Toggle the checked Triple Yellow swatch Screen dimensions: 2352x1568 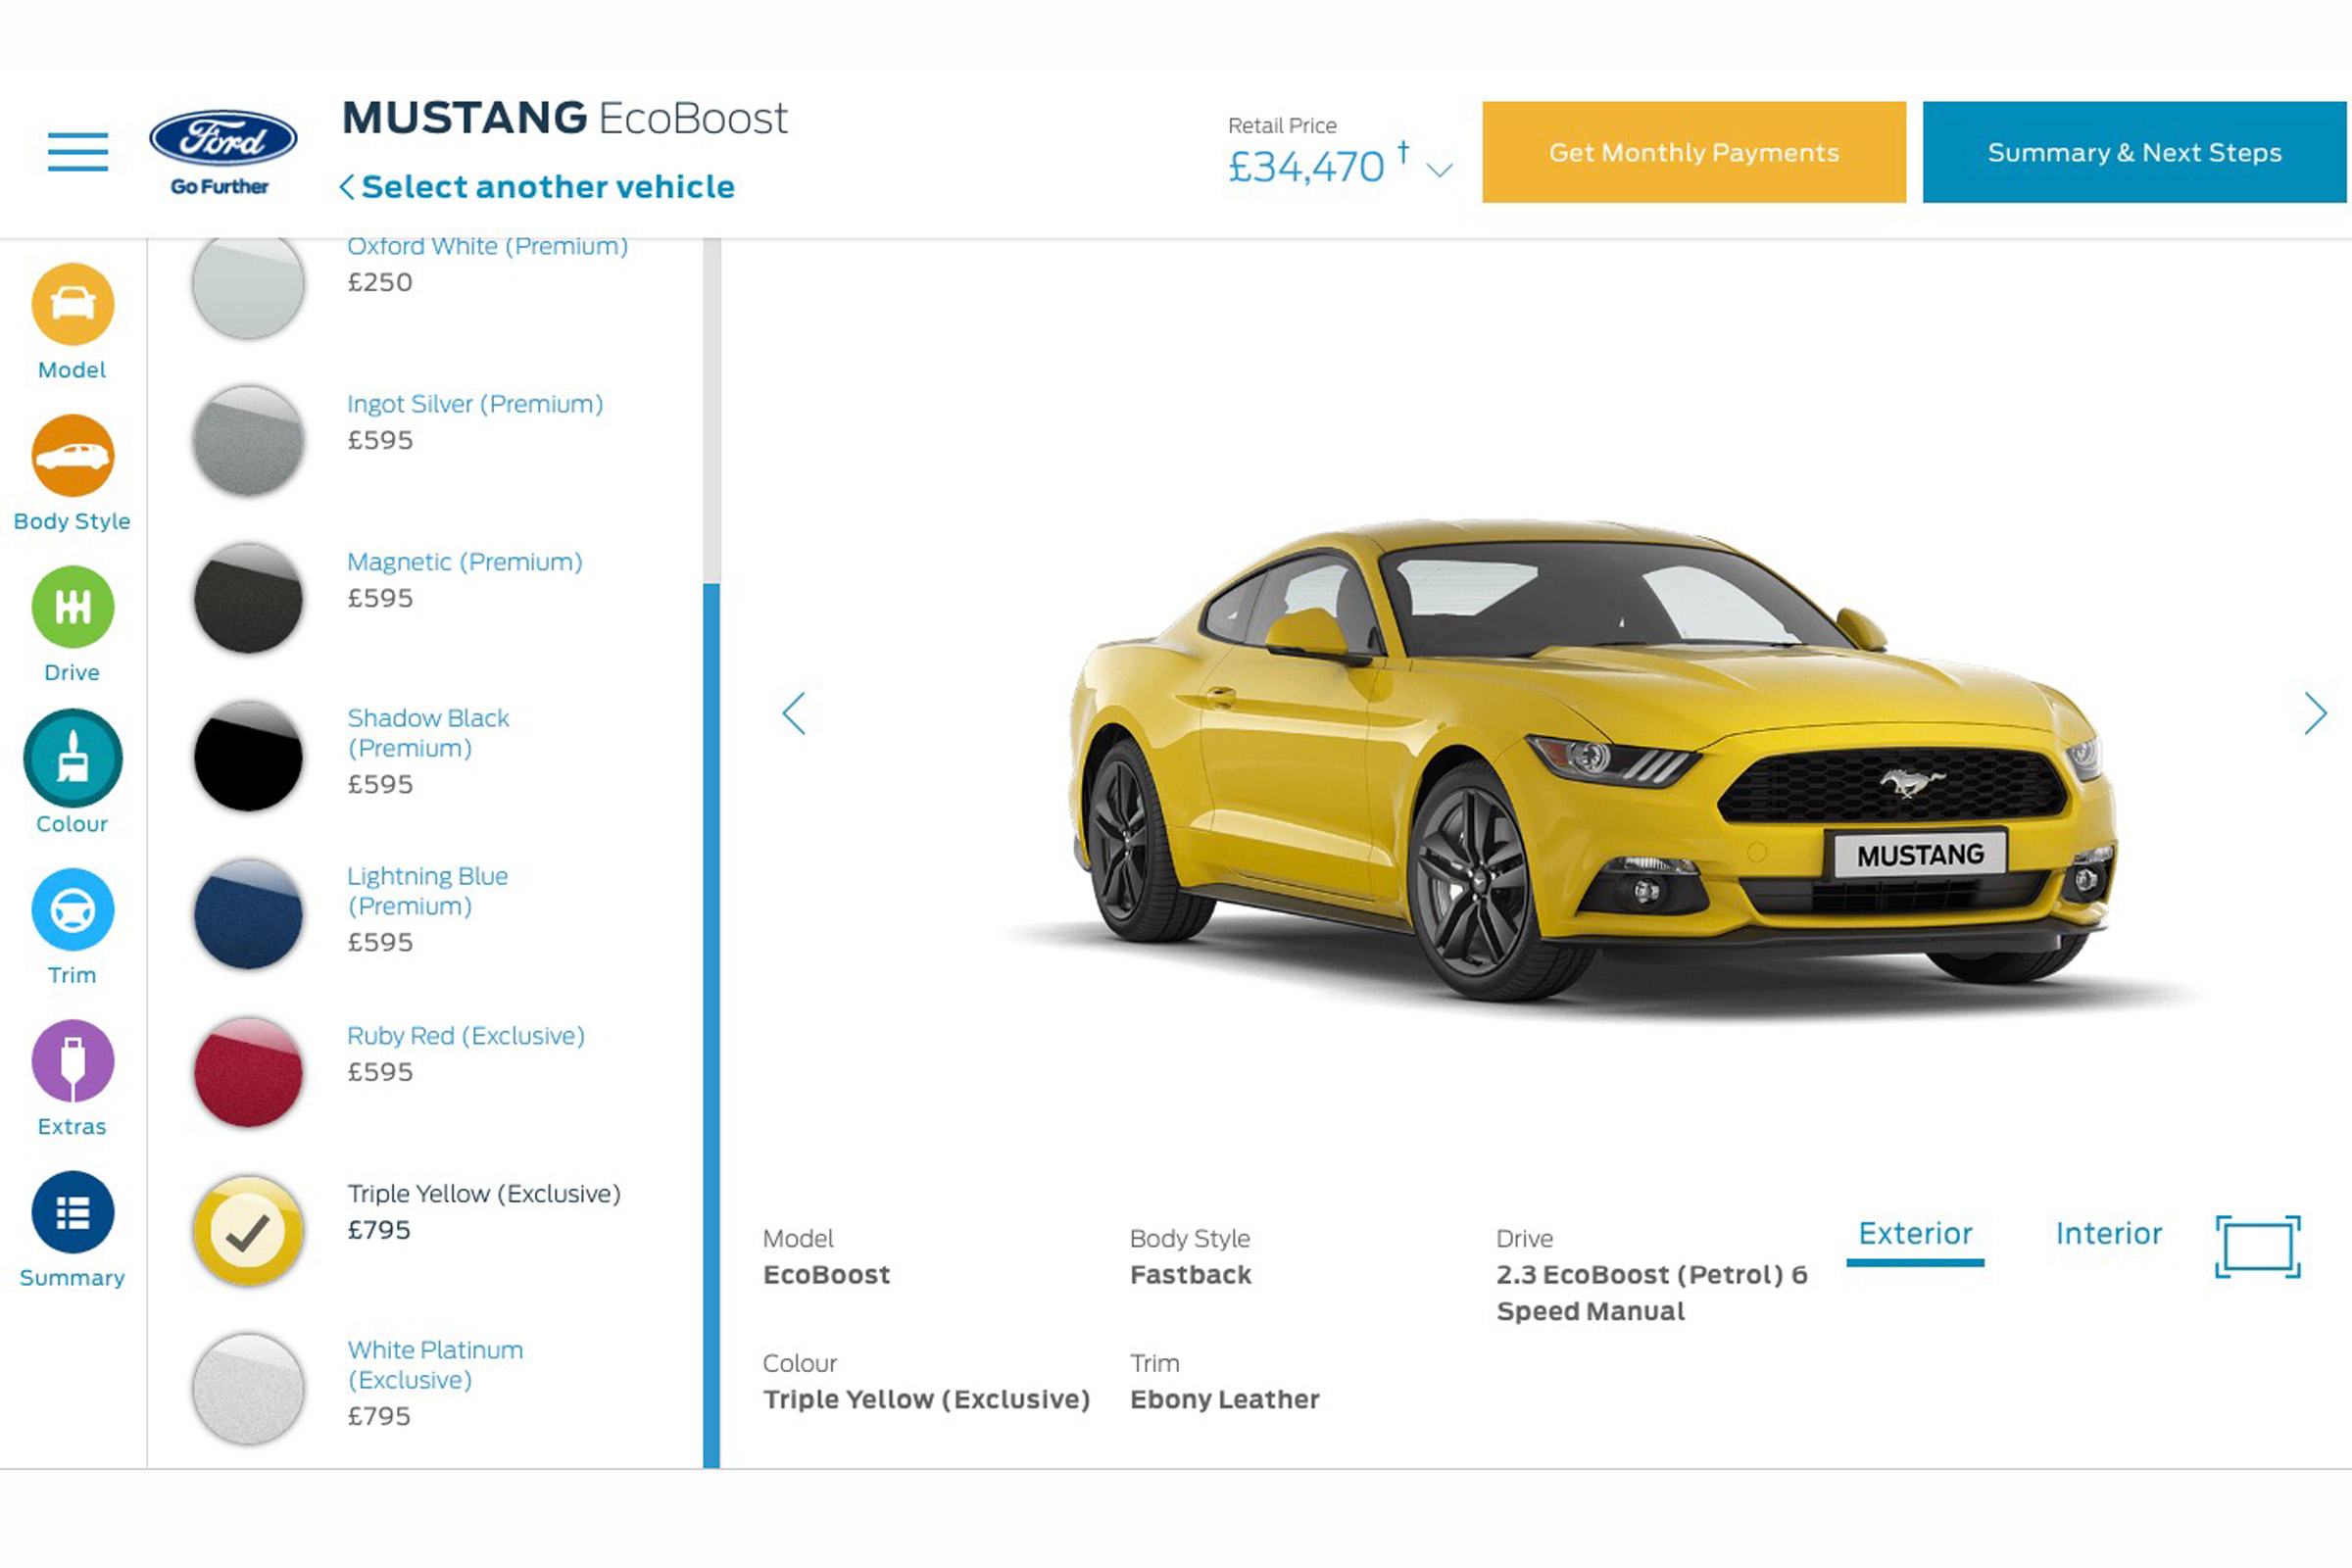[x=248, y=1230]
